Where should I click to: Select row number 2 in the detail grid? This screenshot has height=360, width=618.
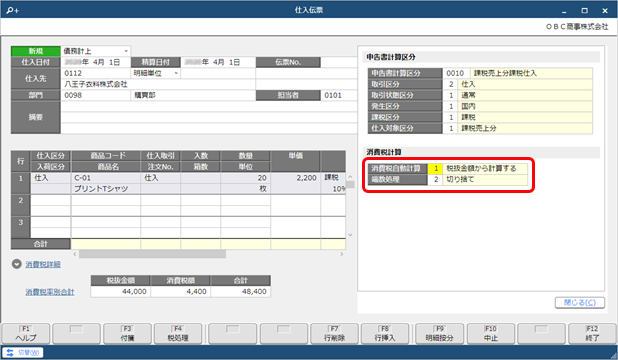tap(20, 205)
